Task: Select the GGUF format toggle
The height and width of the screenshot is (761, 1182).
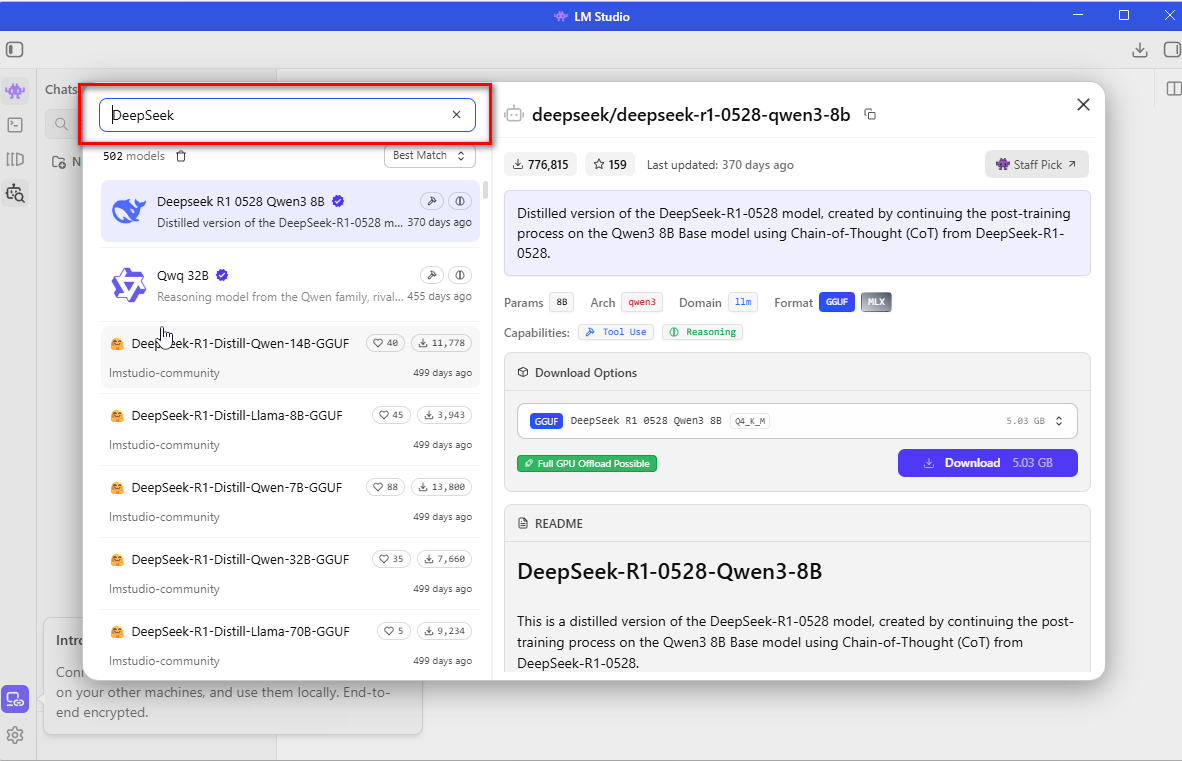Action: [837, 302]
